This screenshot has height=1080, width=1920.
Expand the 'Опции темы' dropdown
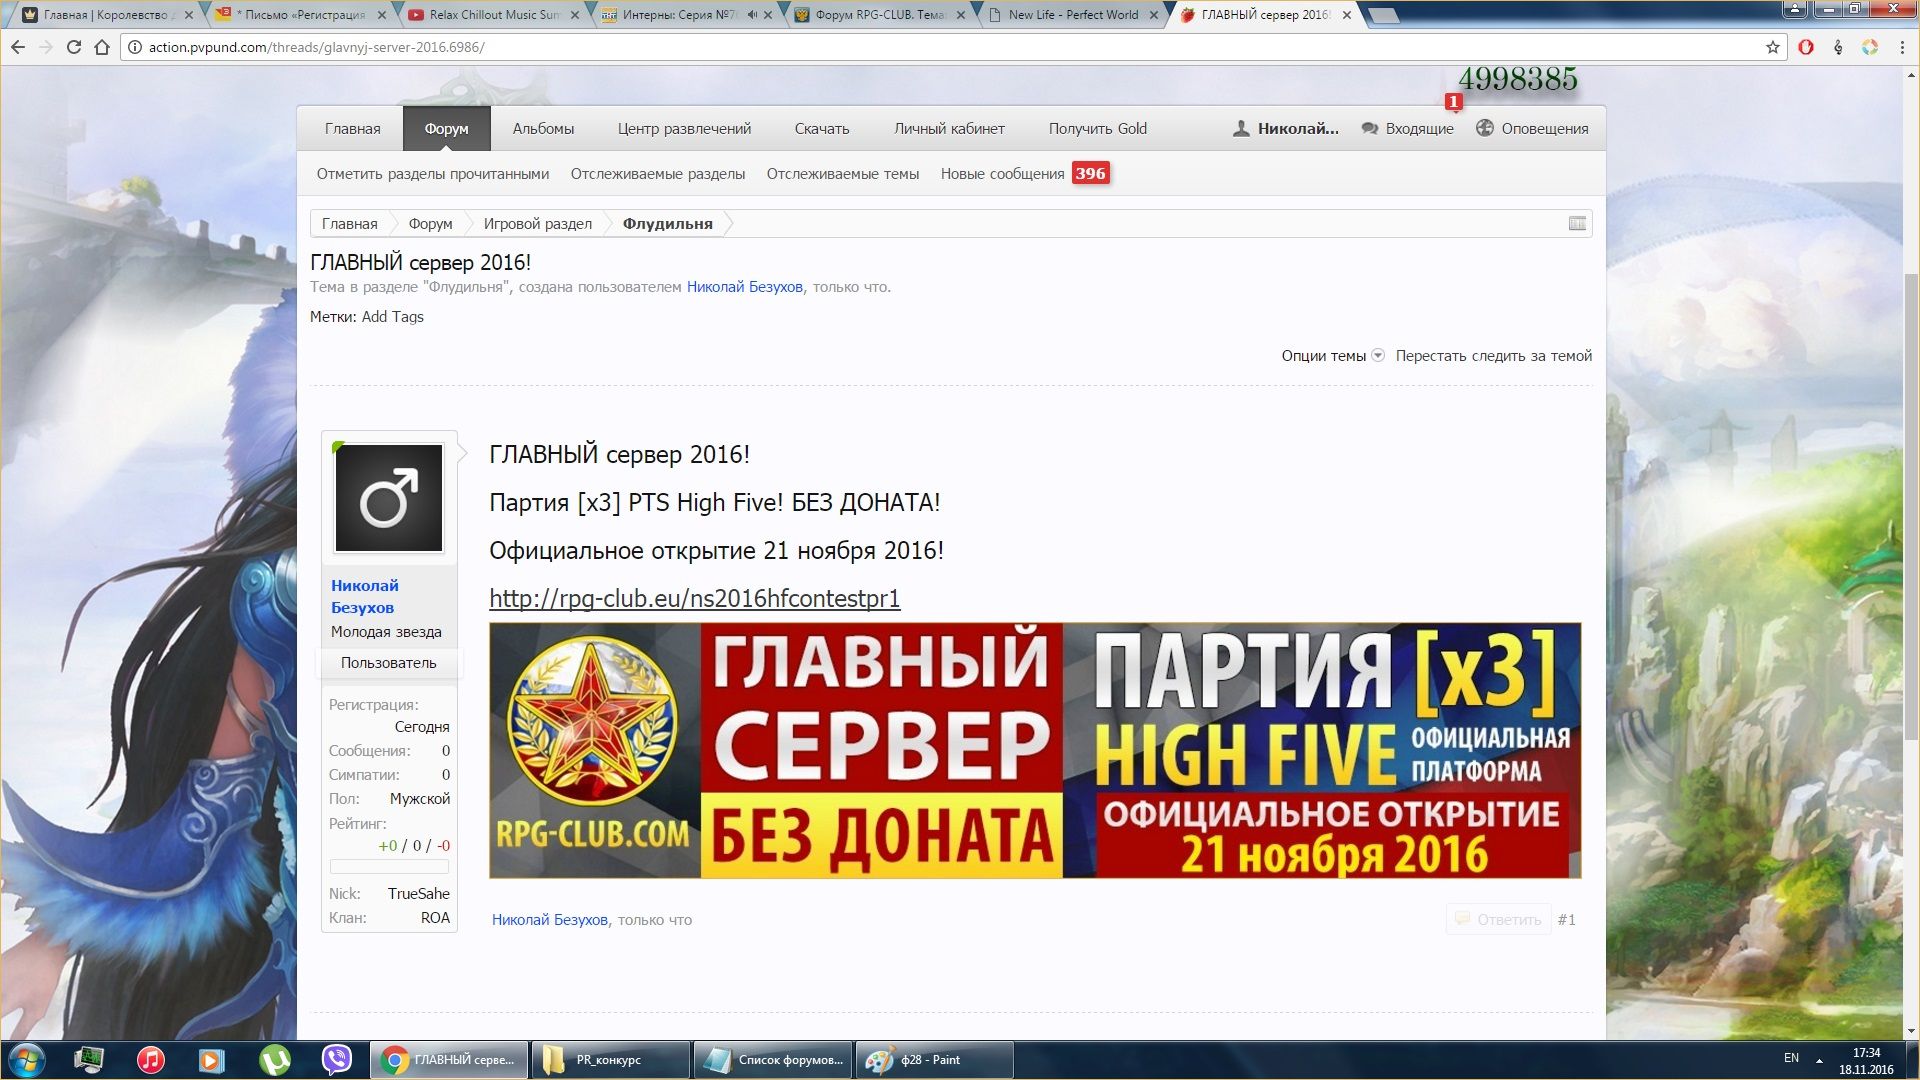coord(1333,356)
